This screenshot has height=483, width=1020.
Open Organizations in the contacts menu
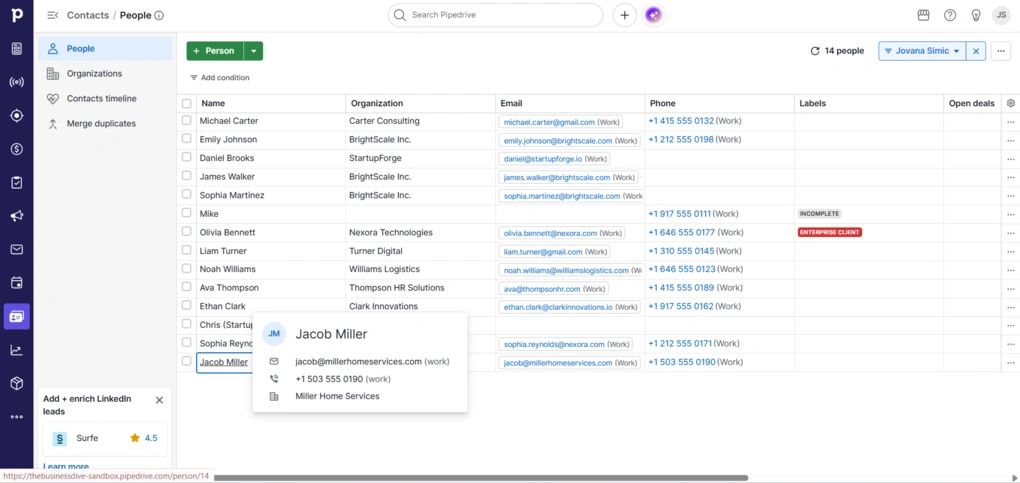105,74
